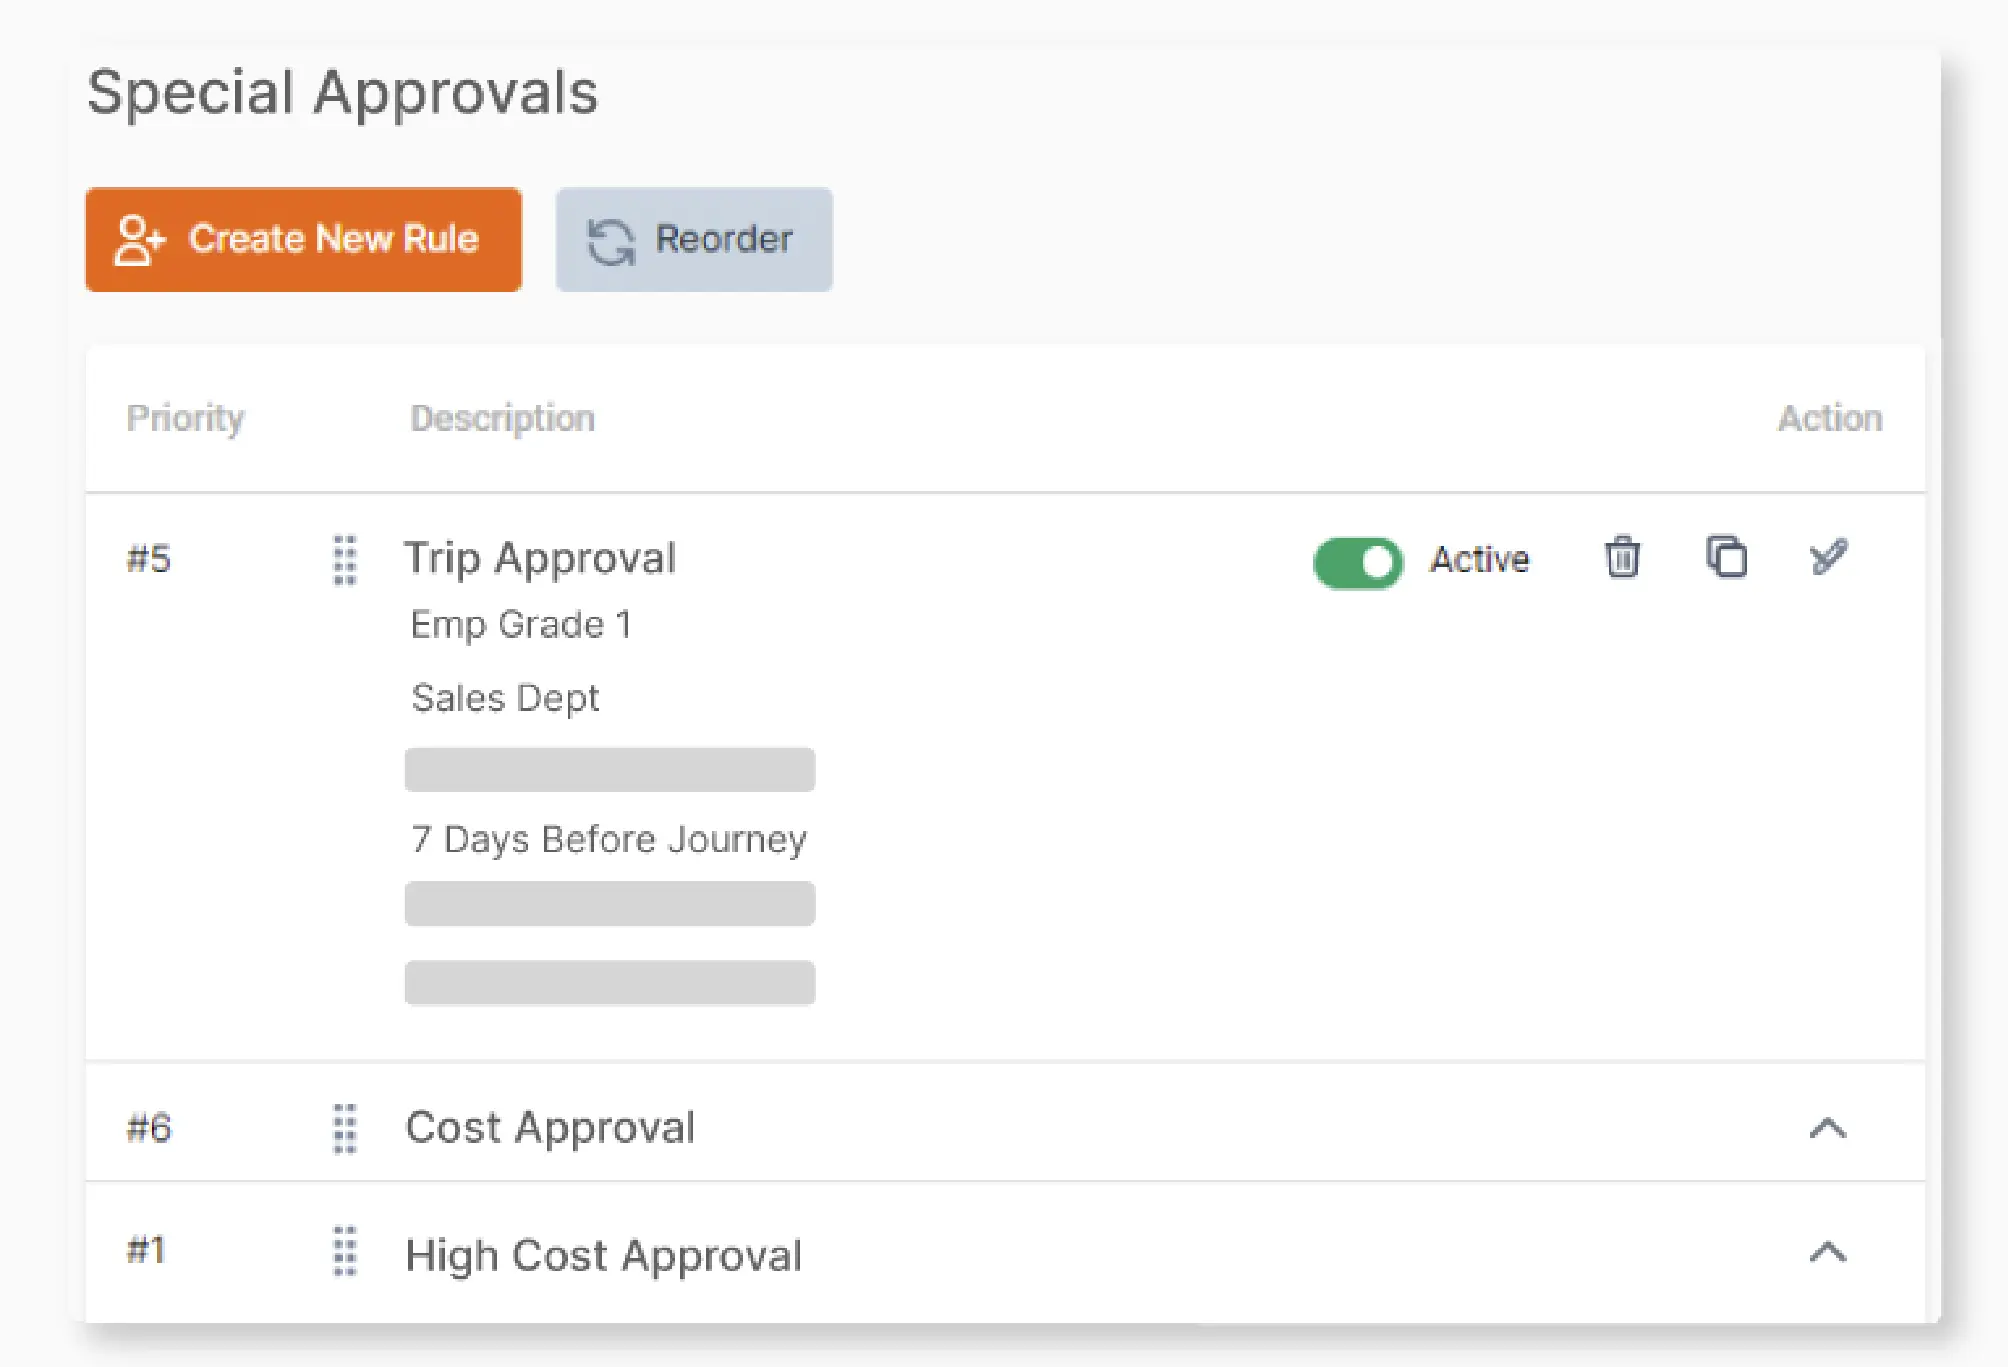Click the refresh arrows icon in Reorder

click(611, 242)
